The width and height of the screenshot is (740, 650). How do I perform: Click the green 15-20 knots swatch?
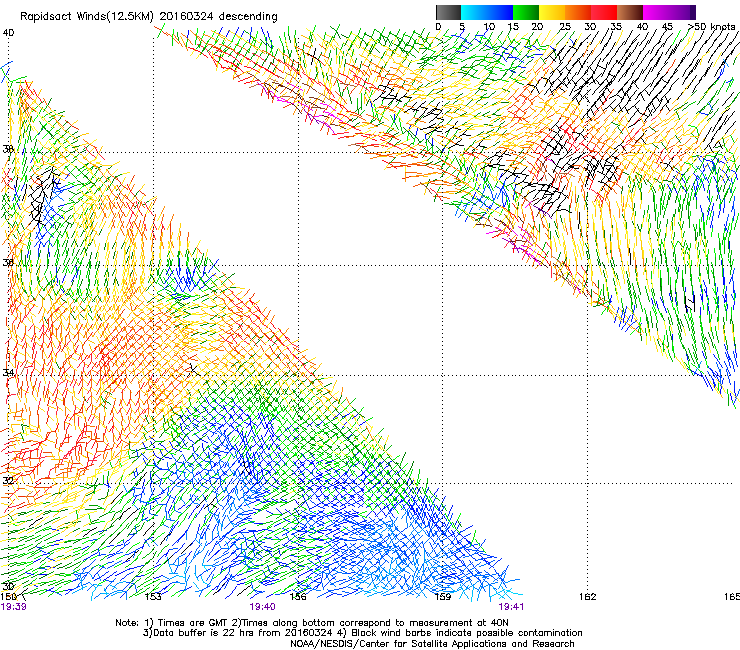[526, 12]
